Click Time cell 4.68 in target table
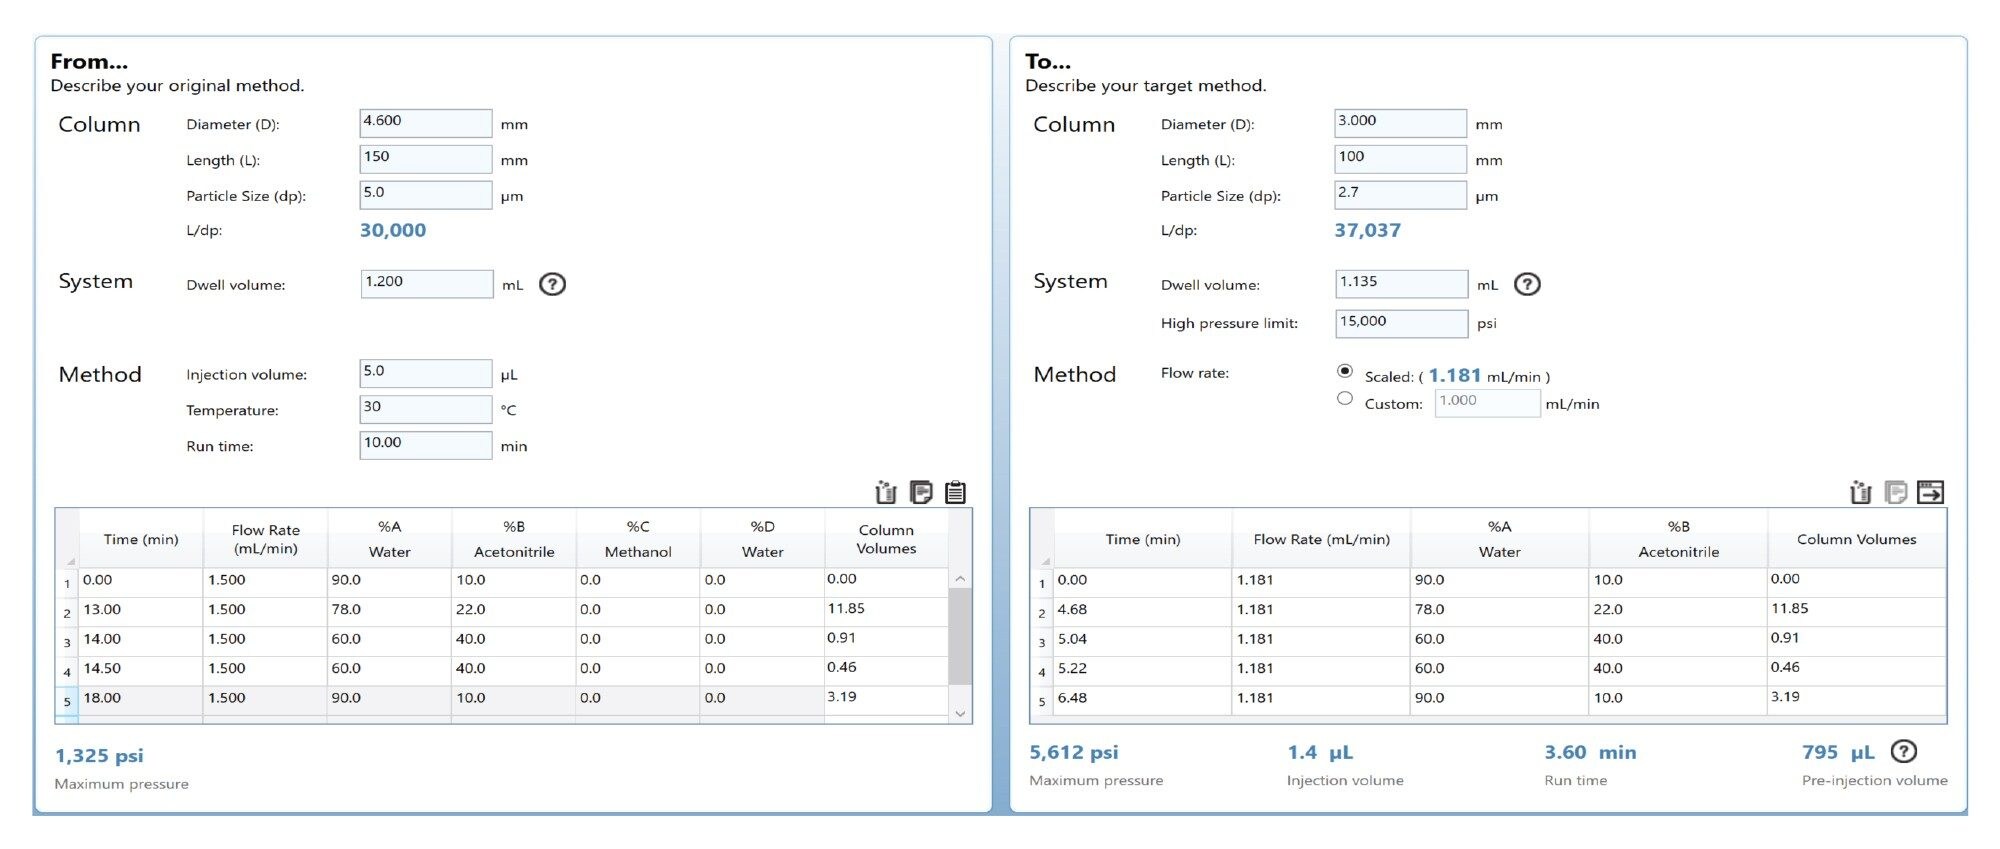The height and width of the screenshot is (849, 2000). (x=1143, y=612)
